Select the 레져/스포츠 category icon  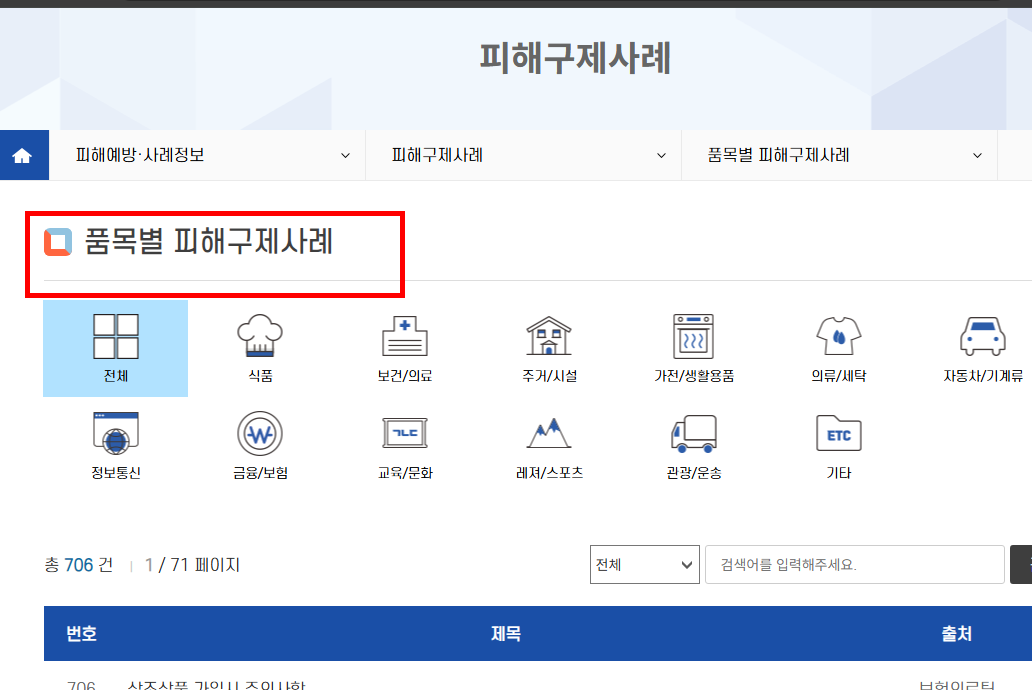(549, 443)
